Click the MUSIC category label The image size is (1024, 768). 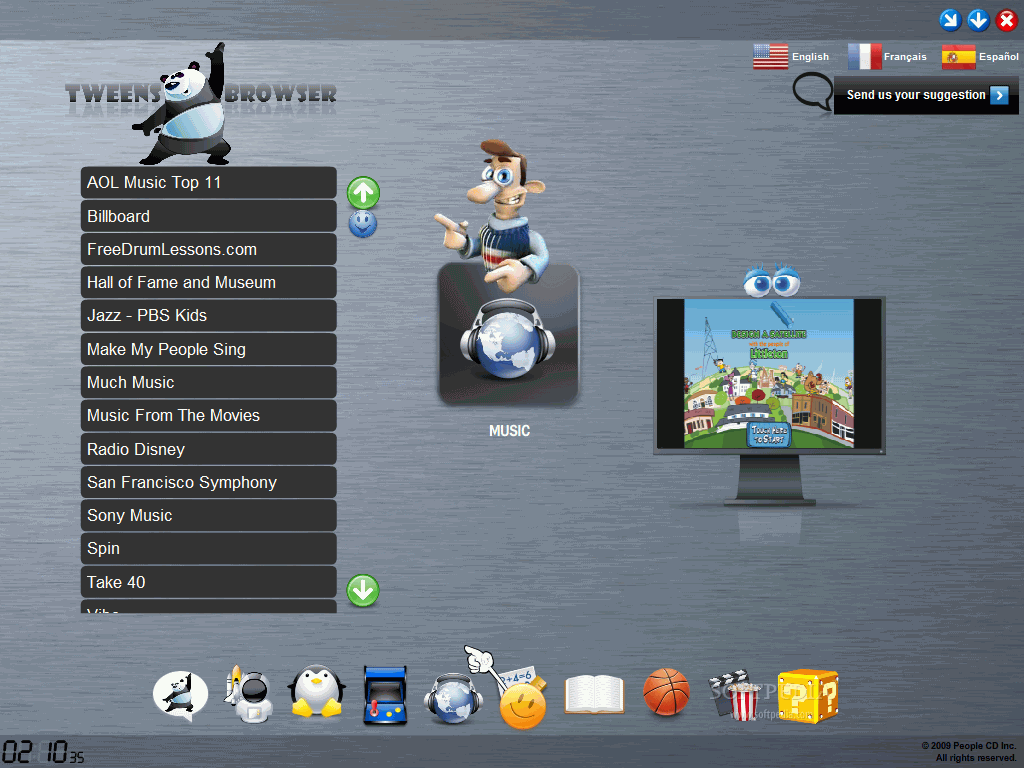pos(509,431)
